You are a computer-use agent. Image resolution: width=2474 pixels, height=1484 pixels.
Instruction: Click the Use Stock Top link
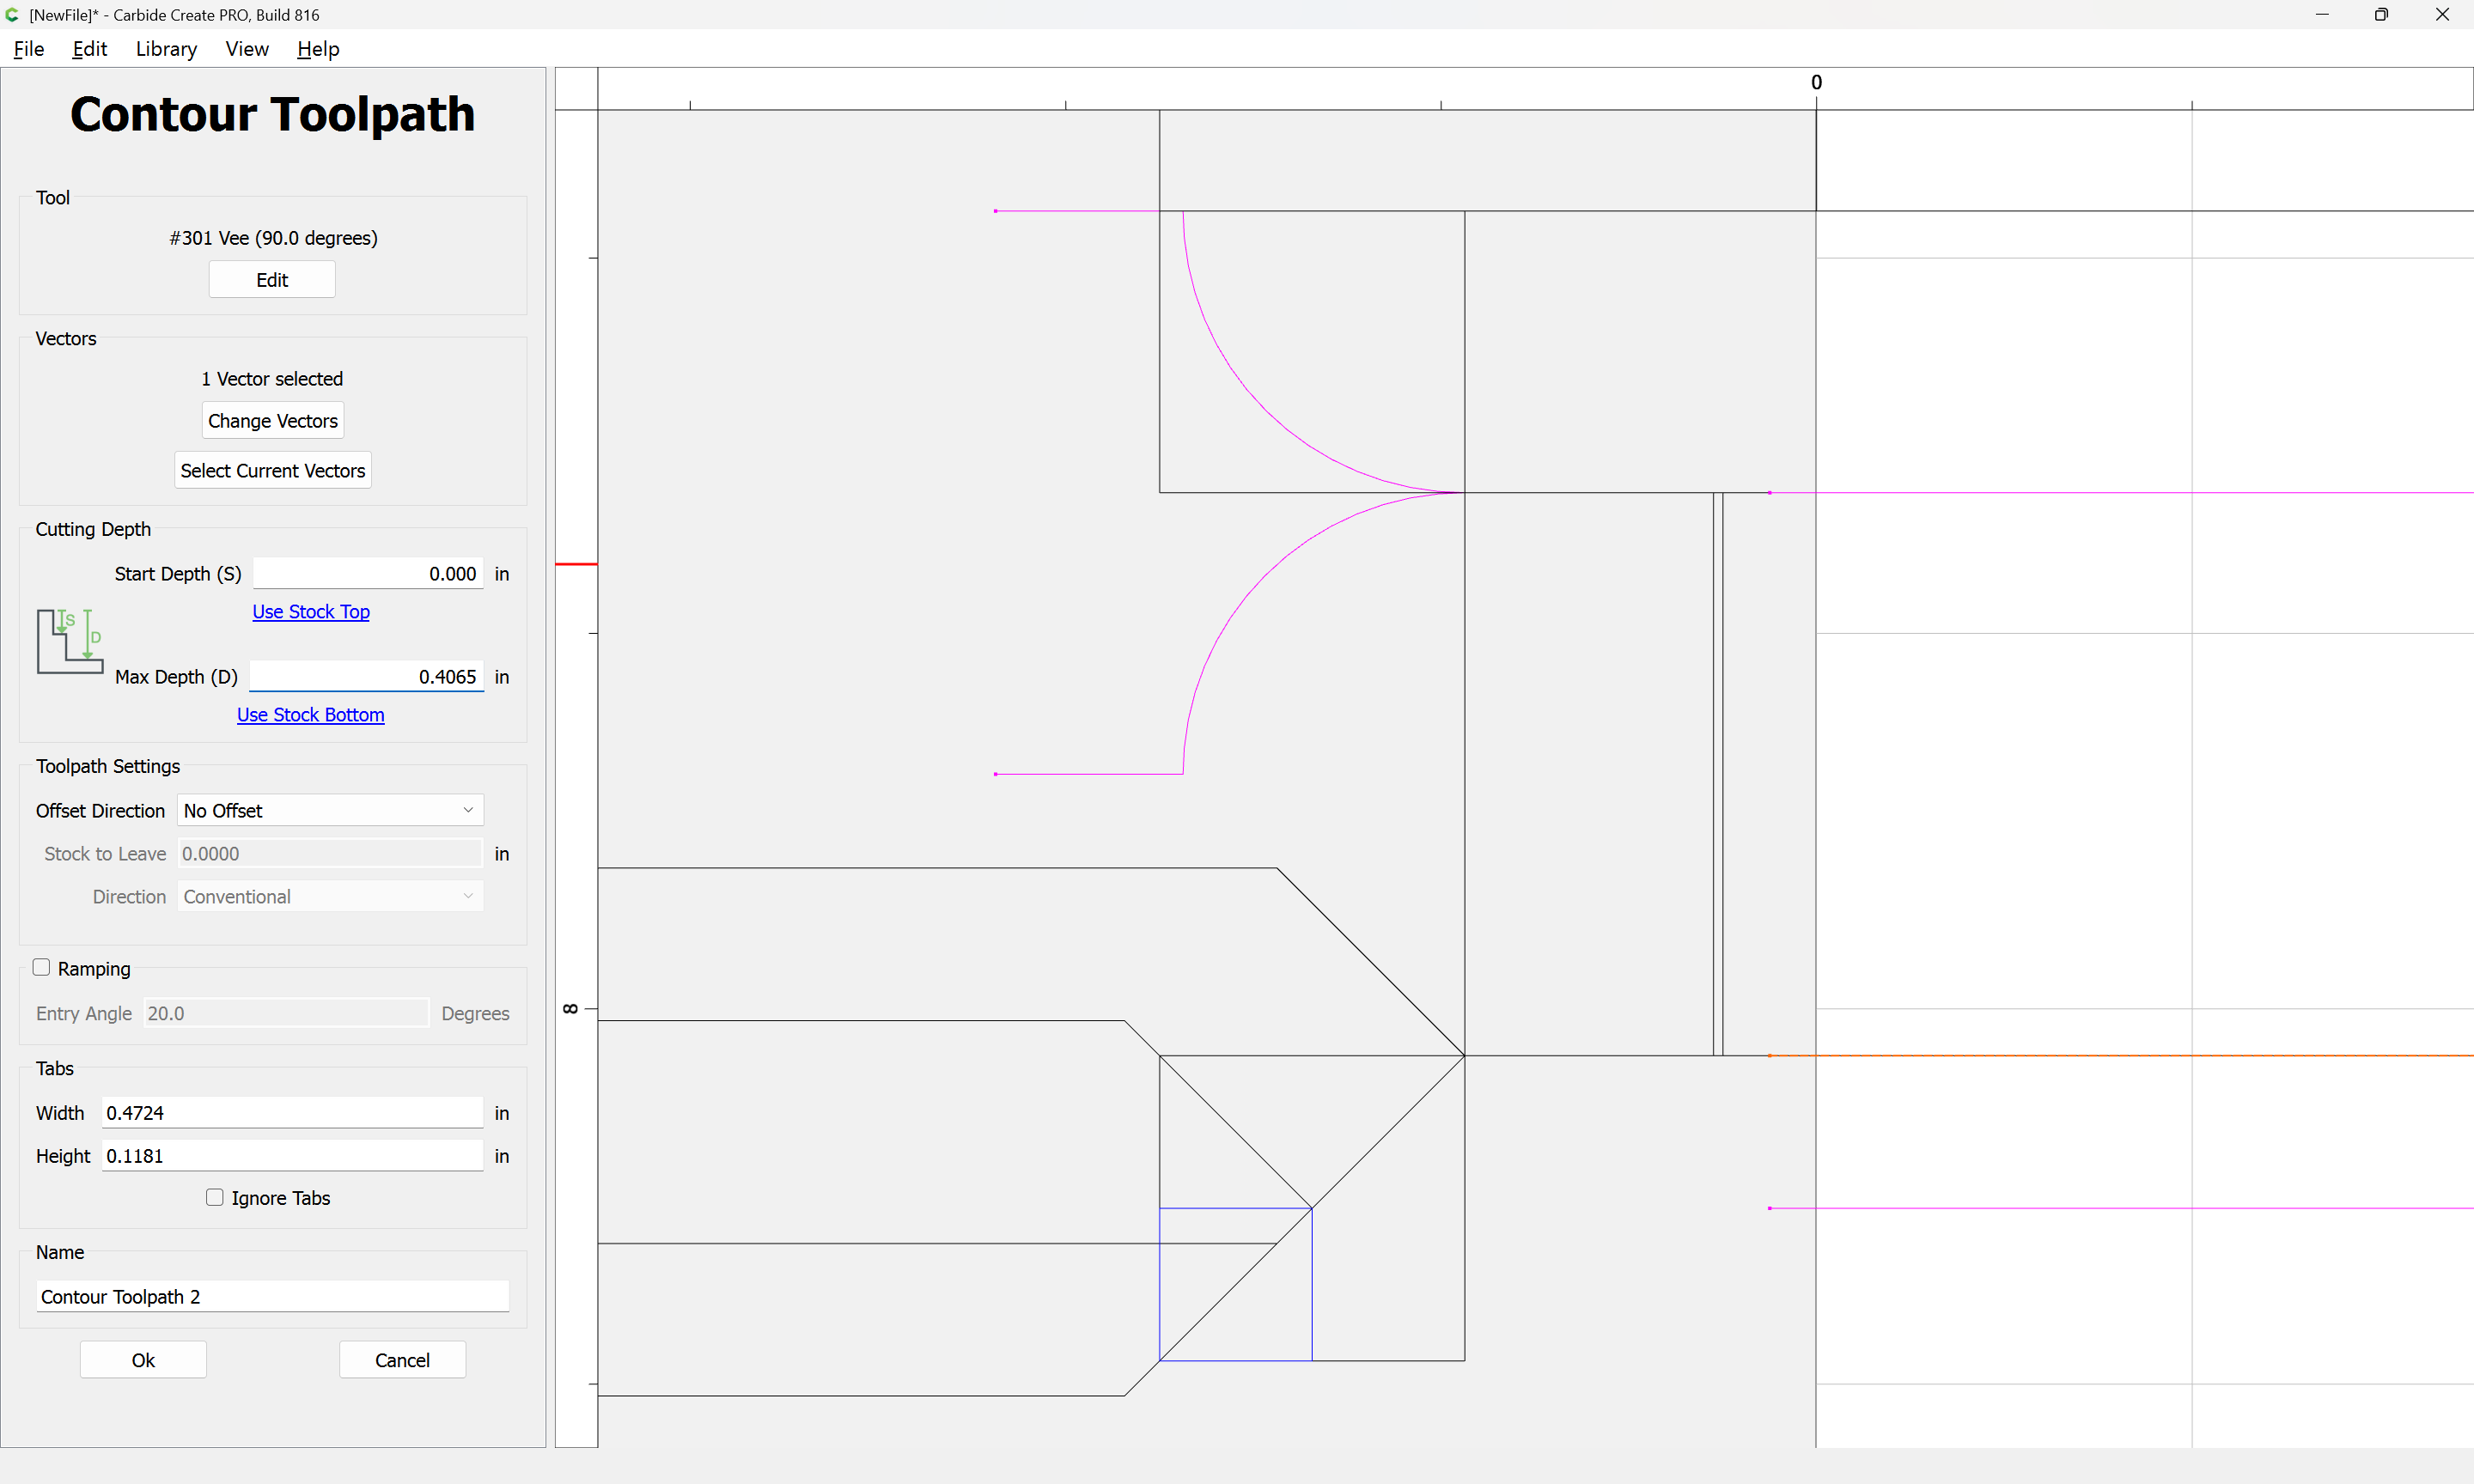311,612
